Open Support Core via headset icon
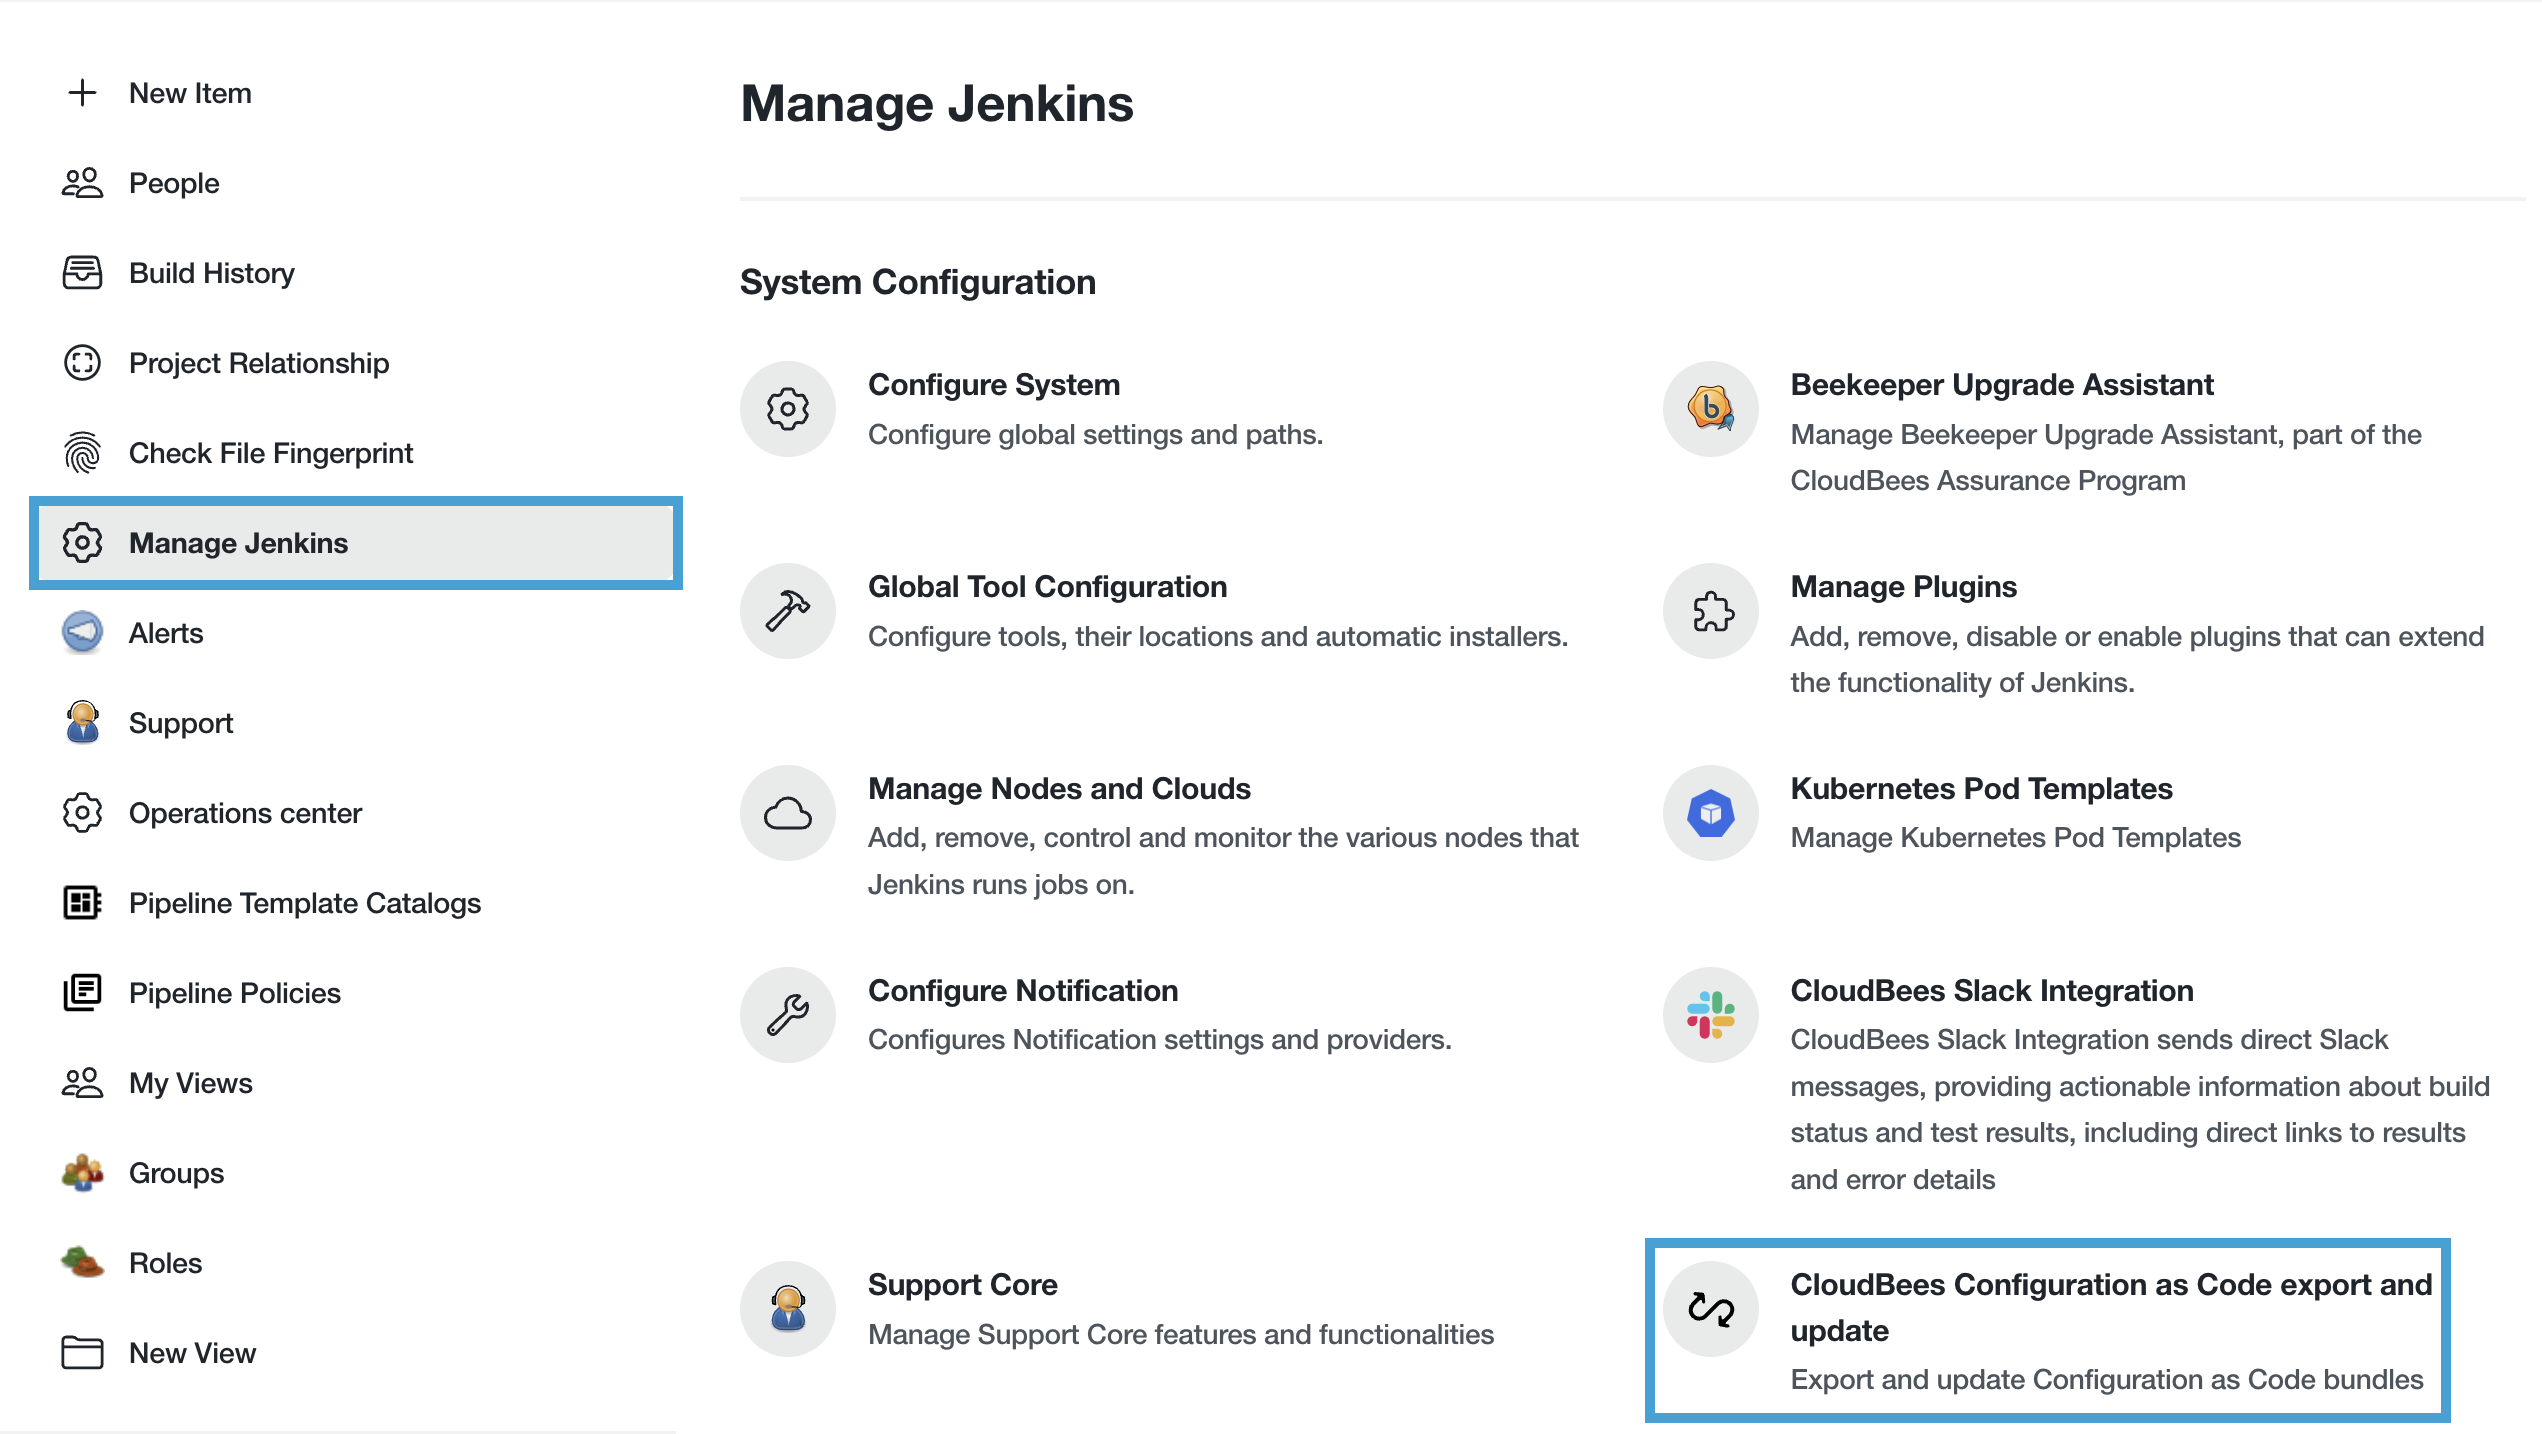This screenshot has height=1434, width=2542. 787,1308
